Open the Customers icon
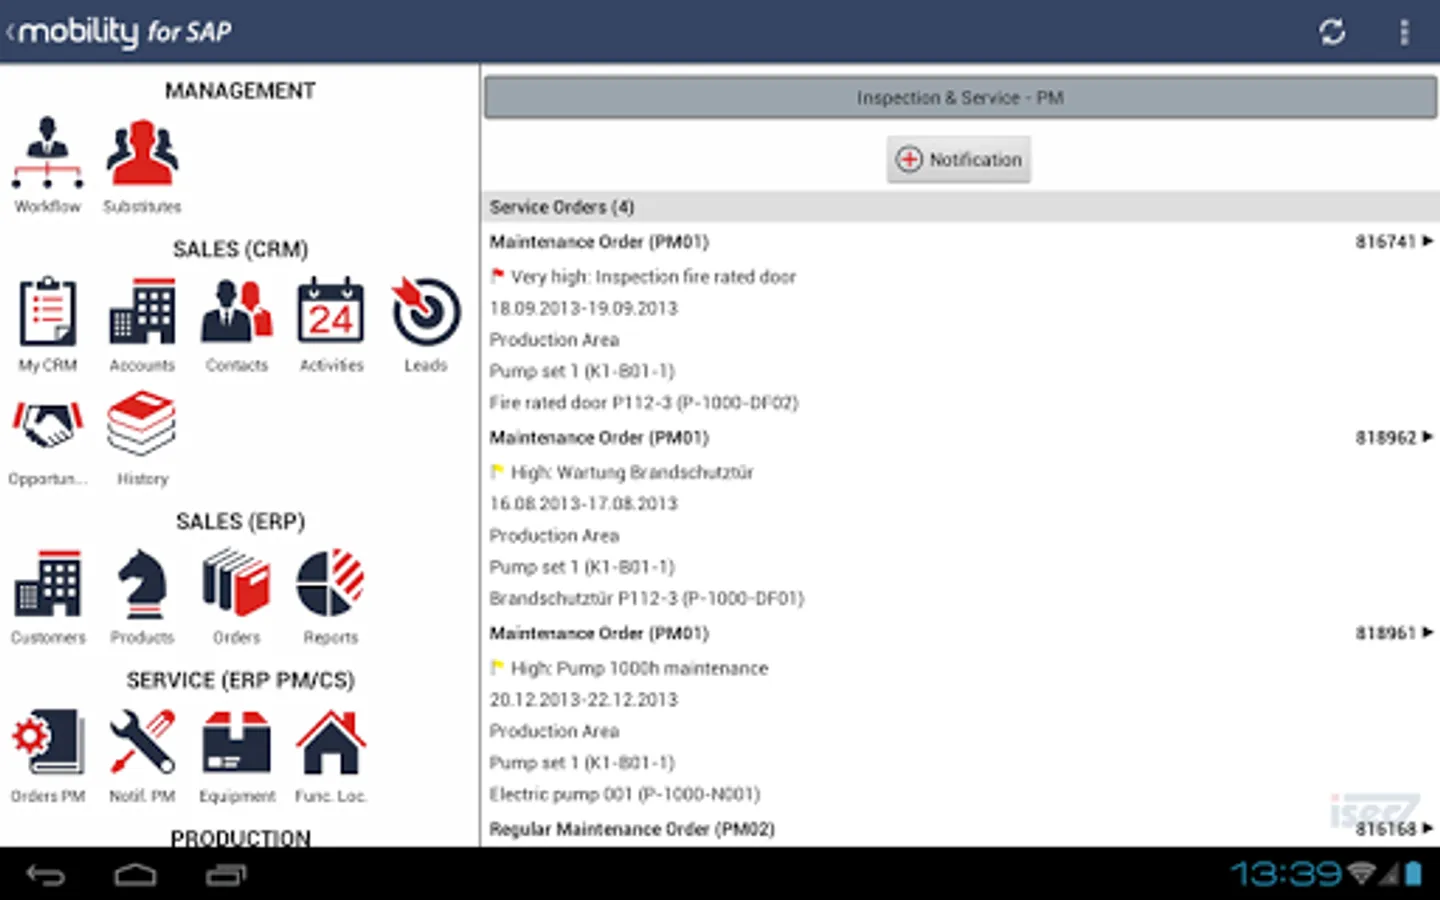The height and width of the screenshot is (900, 1440). coord(47,583)
